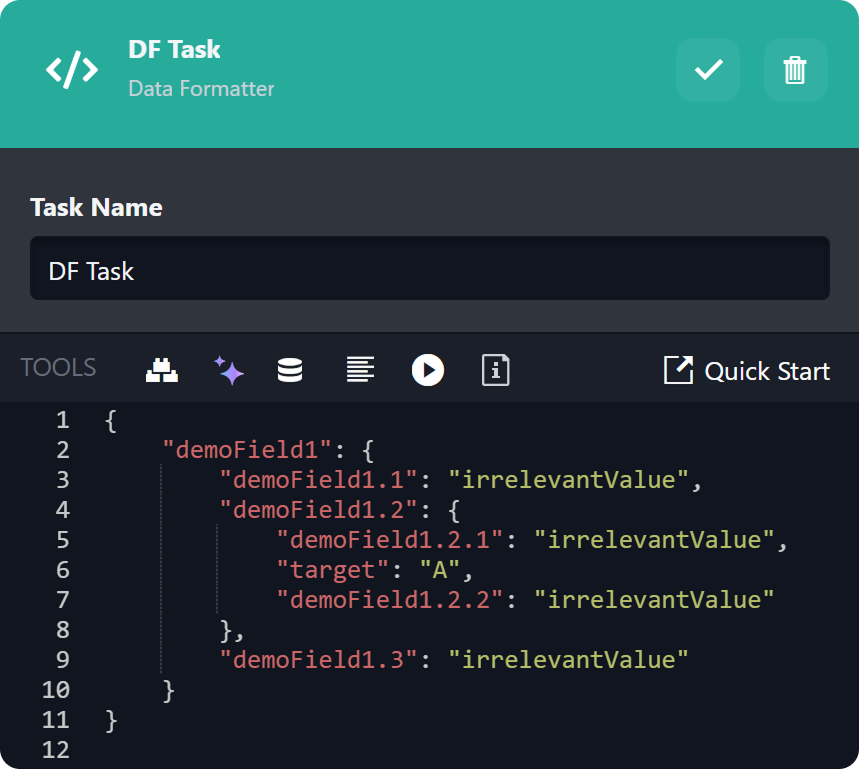Screen dimensions: 859x769
Task: Delete the DF Task with trash icon
Action: 795,70
